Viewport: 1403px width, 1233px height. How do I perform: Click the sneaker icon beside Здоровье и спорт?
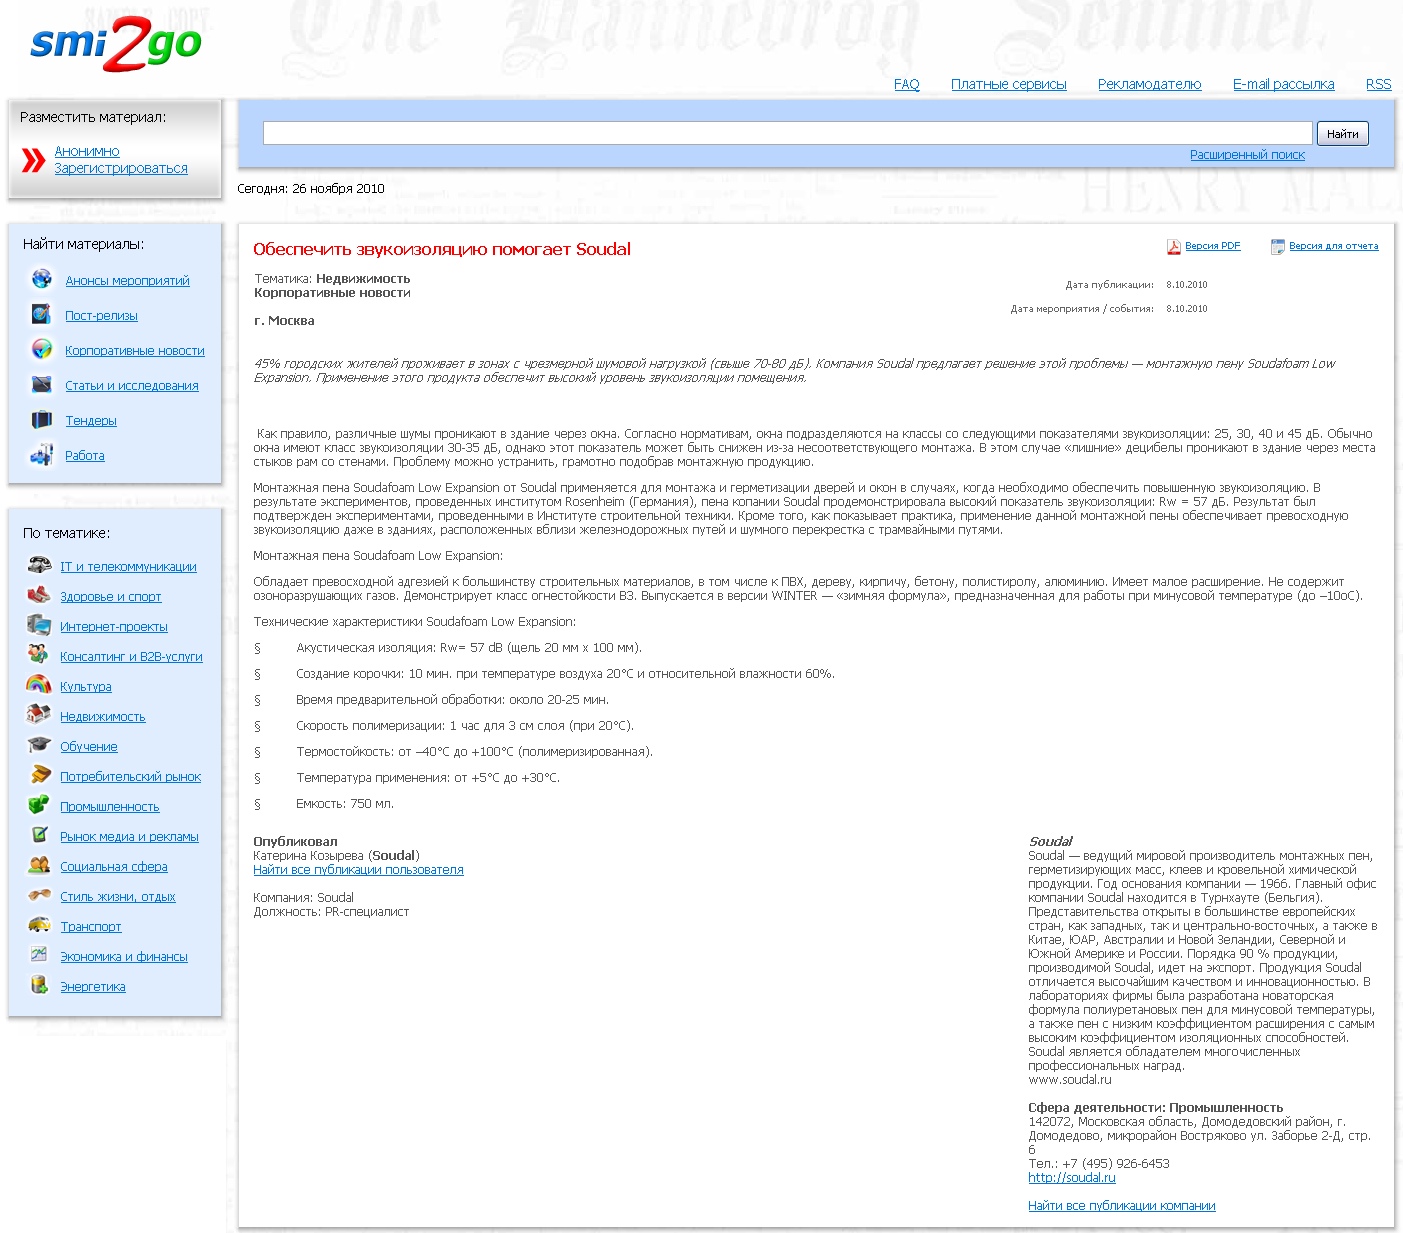click(39, 595)
